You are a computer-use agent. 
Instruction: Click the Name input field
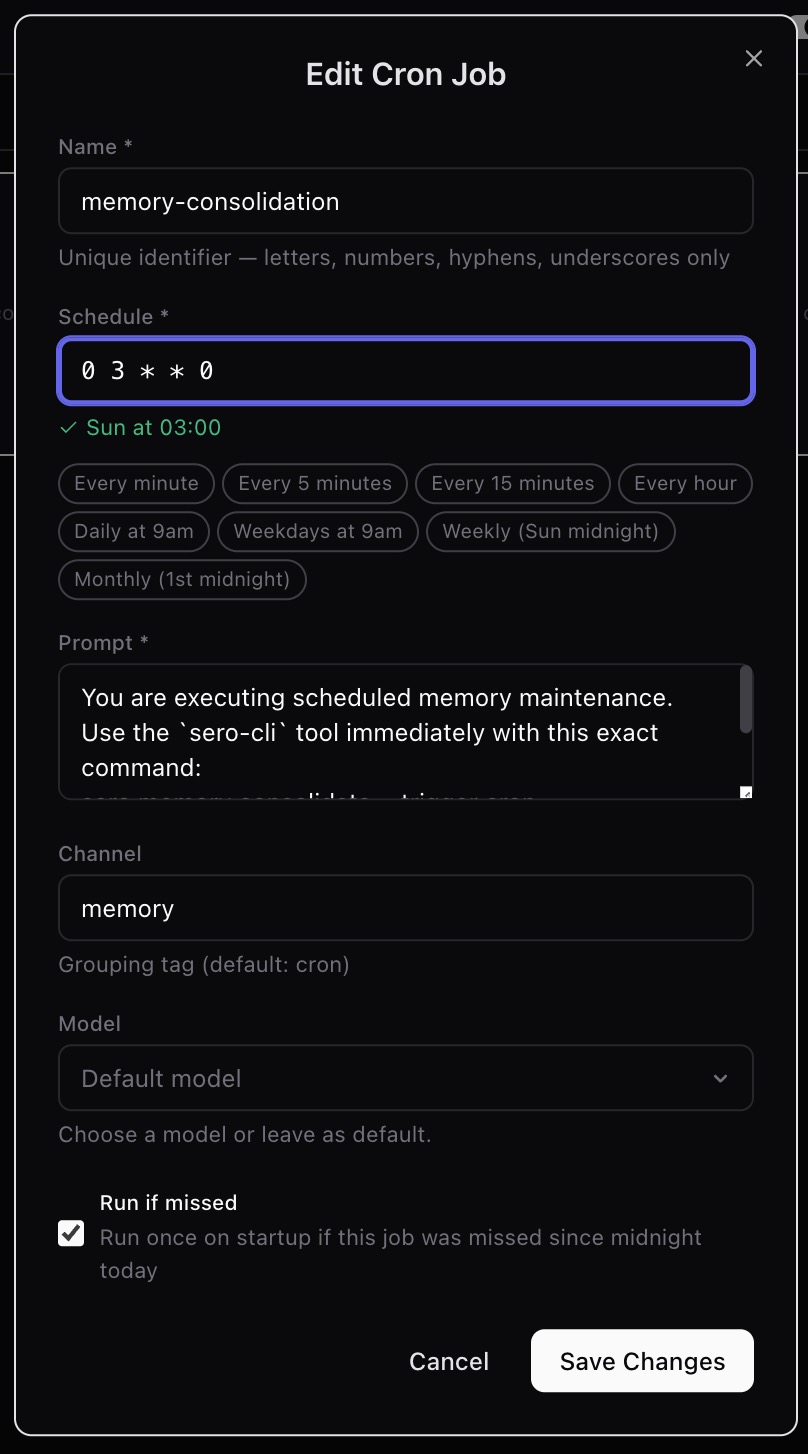click(405, 201)
